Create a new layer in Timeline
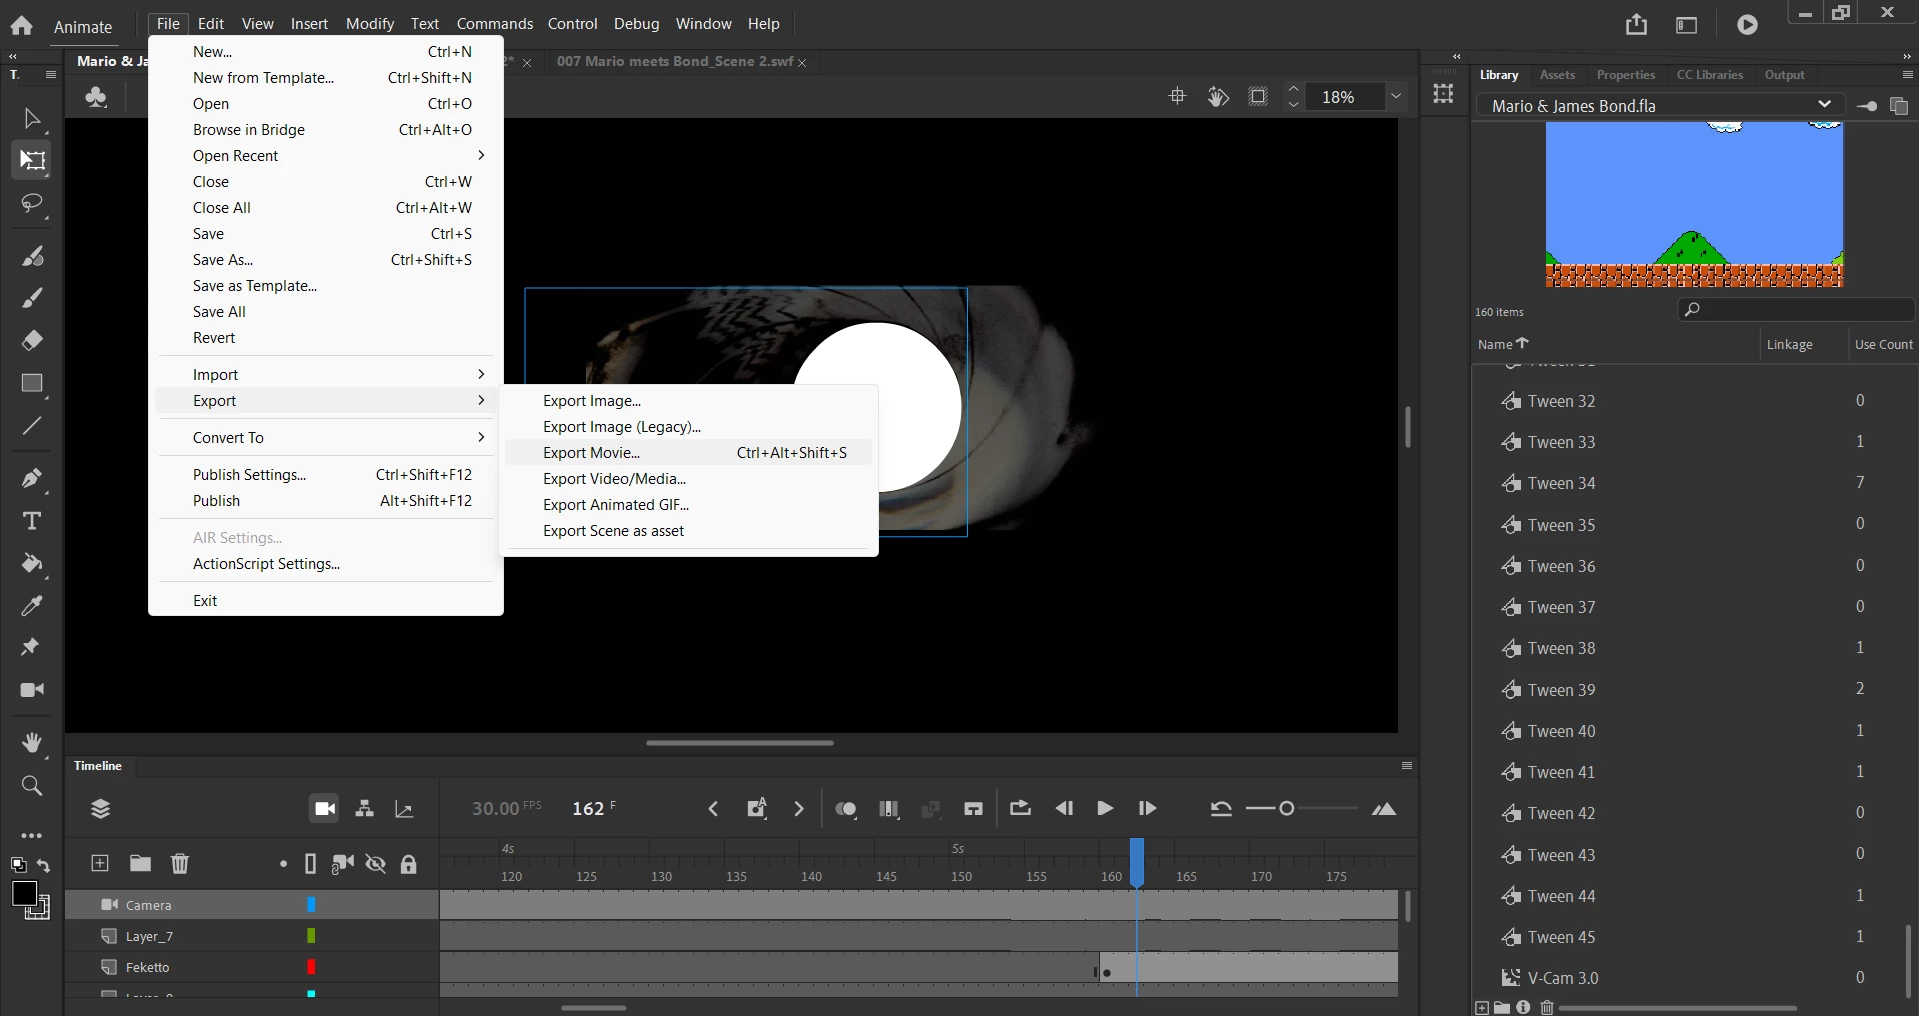This screenshot has width=1919, height=1016. coord(100,863)
